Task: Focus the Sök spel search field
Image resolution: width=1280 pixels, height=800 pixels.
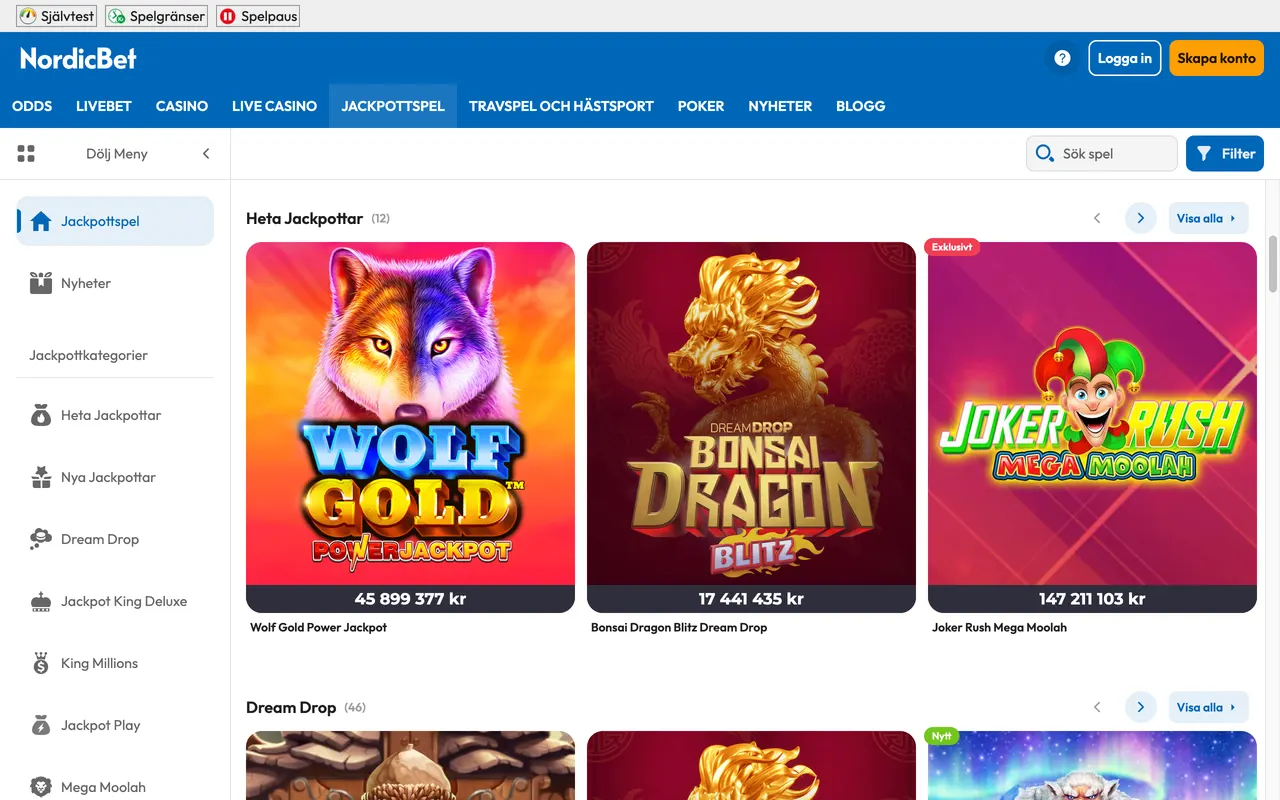Action: pyautogui.click(x=1102, y=153)
